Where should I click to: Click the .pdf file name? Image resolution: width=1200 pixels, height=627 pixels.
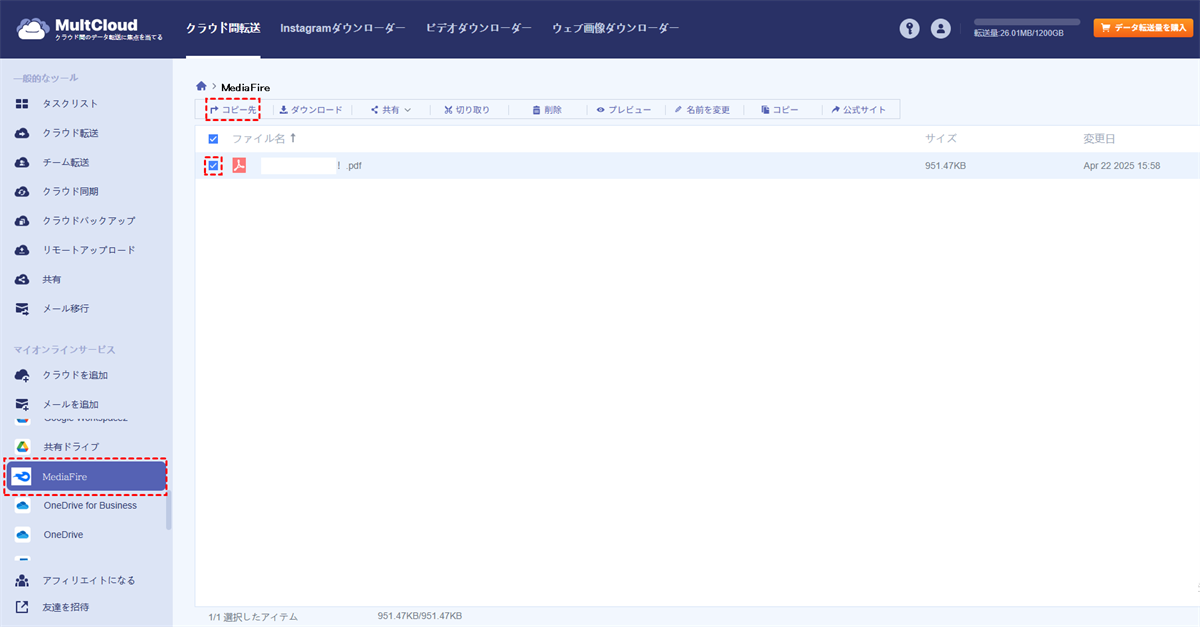coord(311,166)
